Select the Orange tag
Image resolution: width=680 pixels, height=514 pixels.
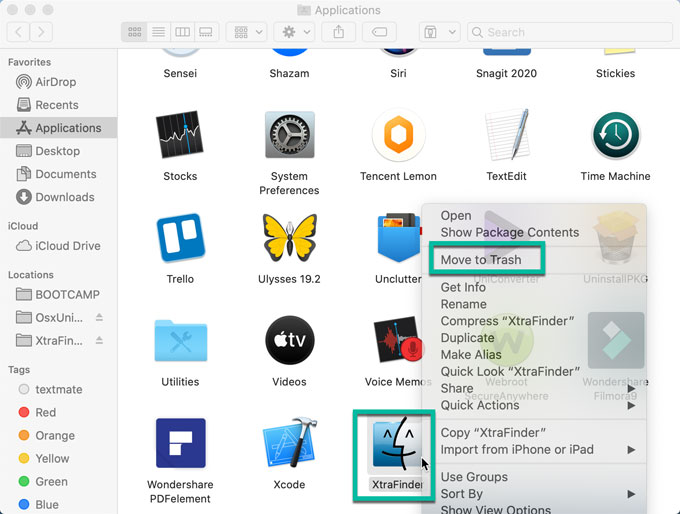[59, 435]
